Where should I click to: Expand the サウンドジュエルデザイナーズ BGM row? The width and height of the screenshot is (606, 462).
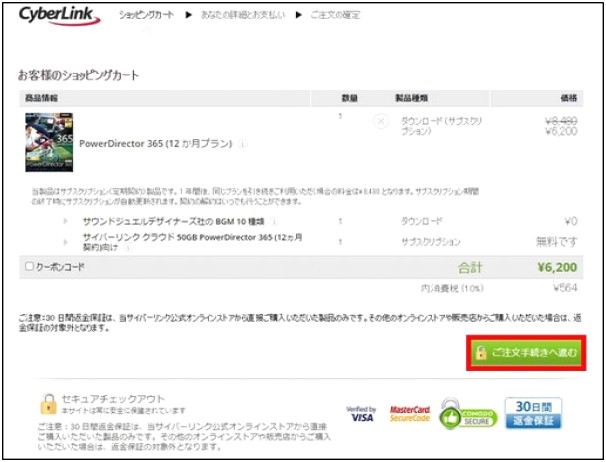coord(65,221)
